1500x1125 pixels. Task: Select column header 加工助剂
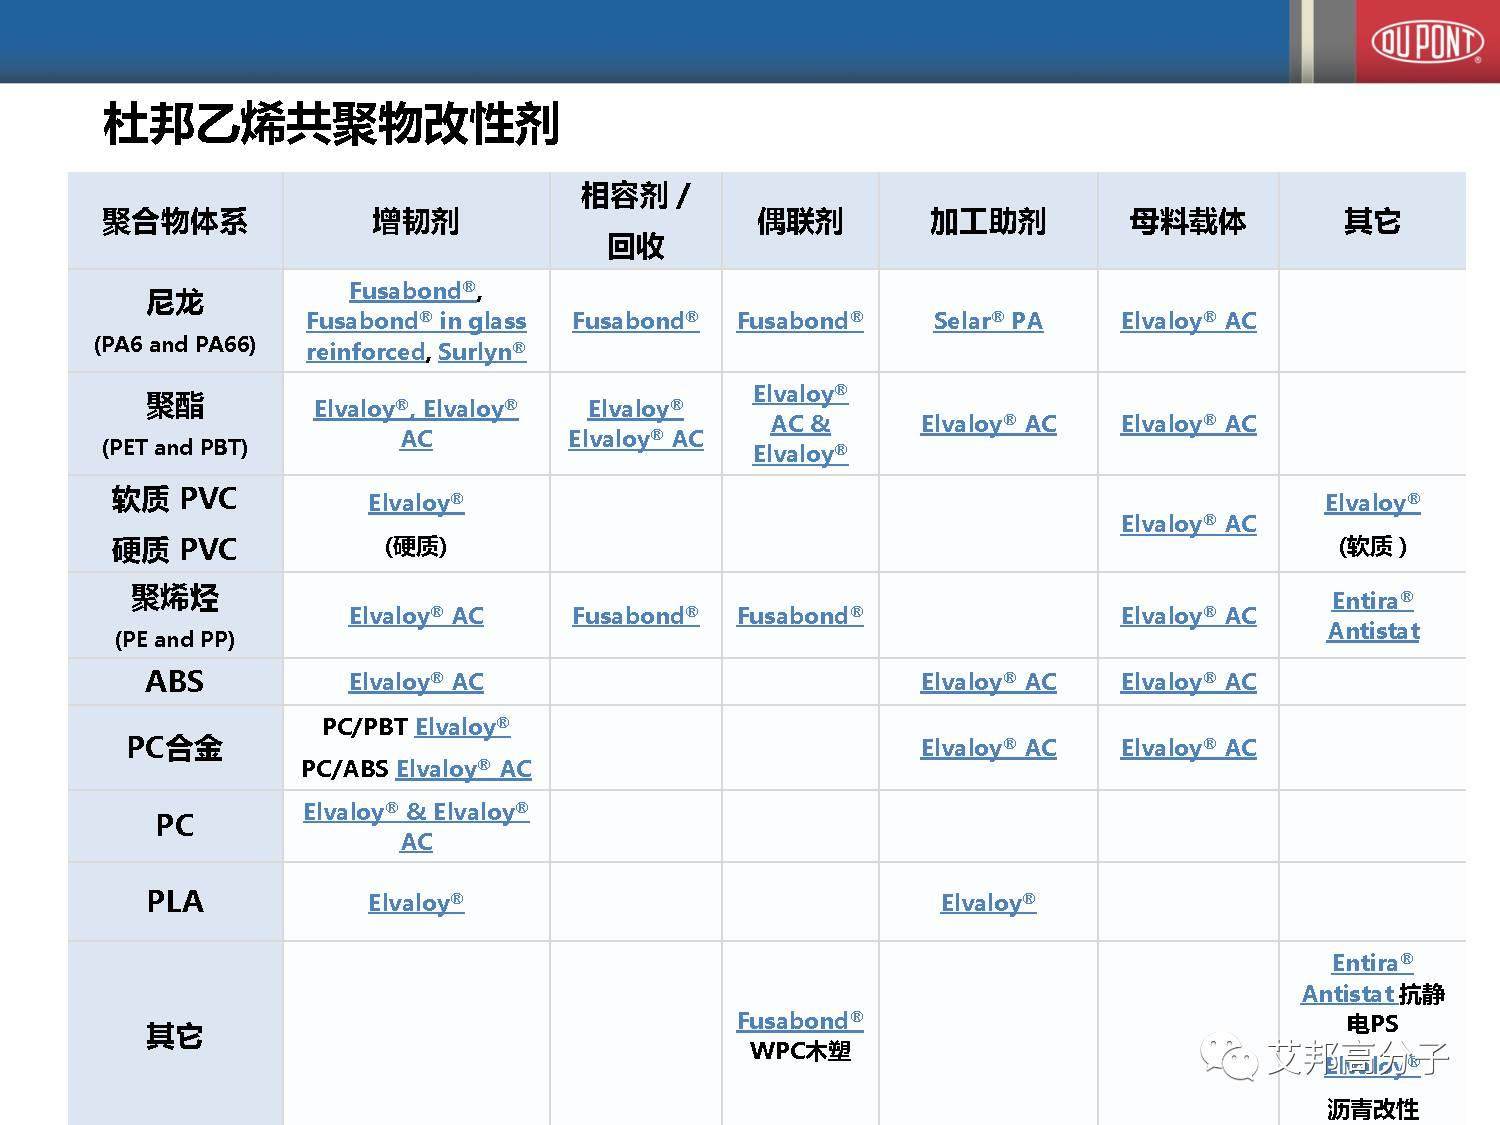(x=988, y=221)
